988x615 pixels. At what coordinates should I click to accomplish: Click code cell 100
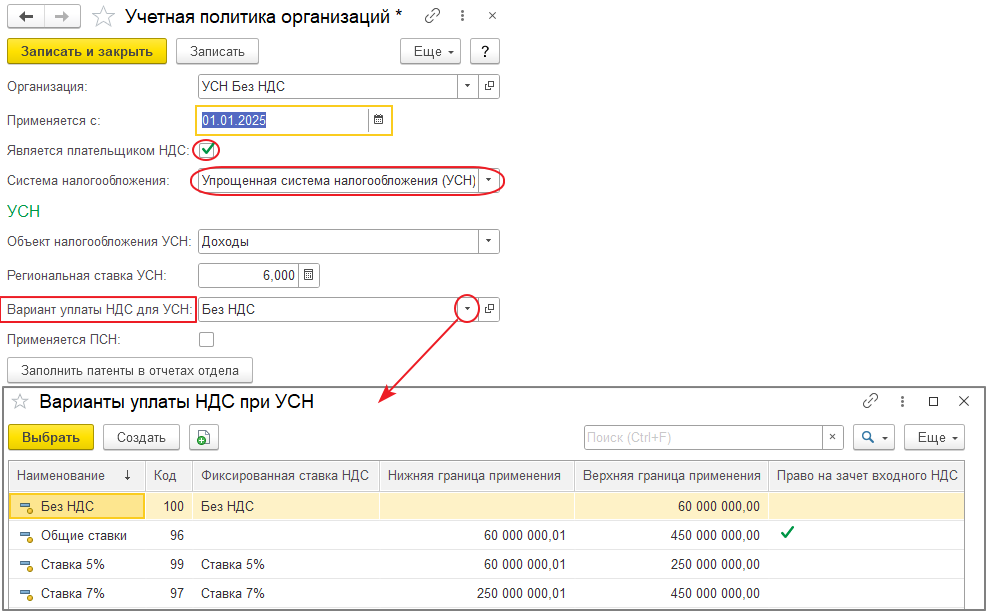pyautogui.click(x=169, y=507)
